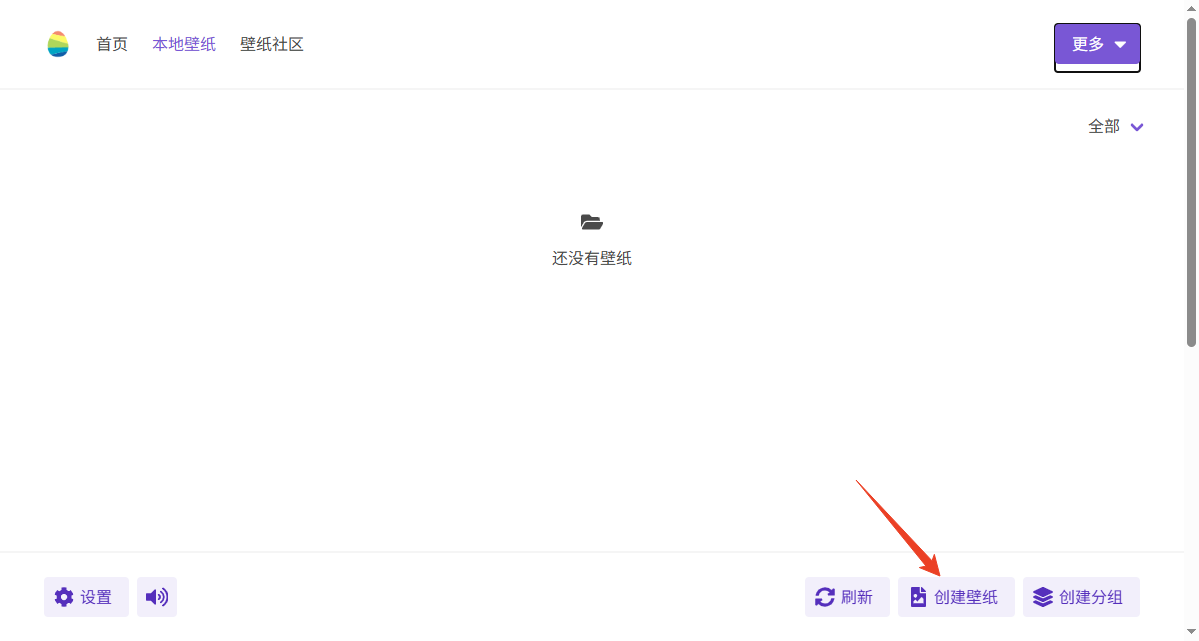
Task: Click the scrollbar up arrow
Action: [x=1191, y=8]
